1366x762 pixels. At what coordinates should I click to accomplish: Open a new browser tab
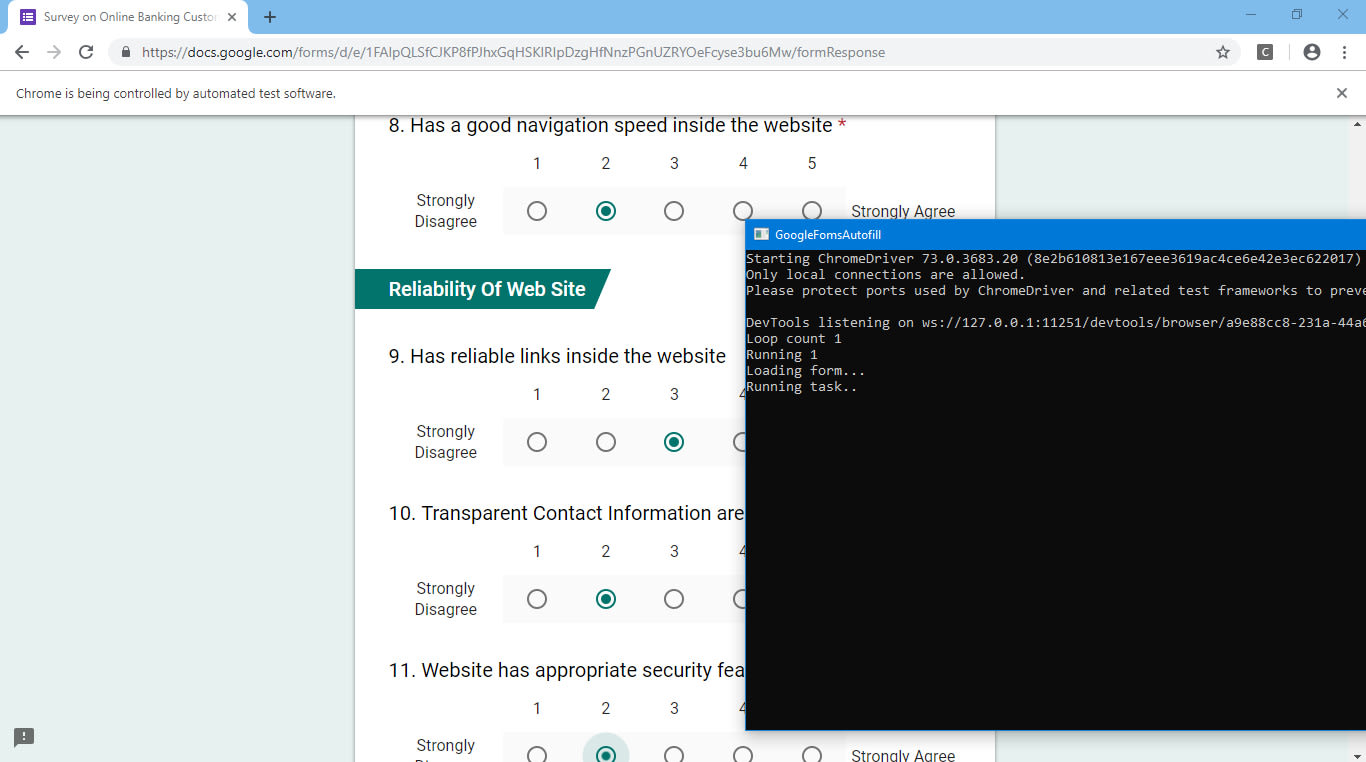point(270,17)
